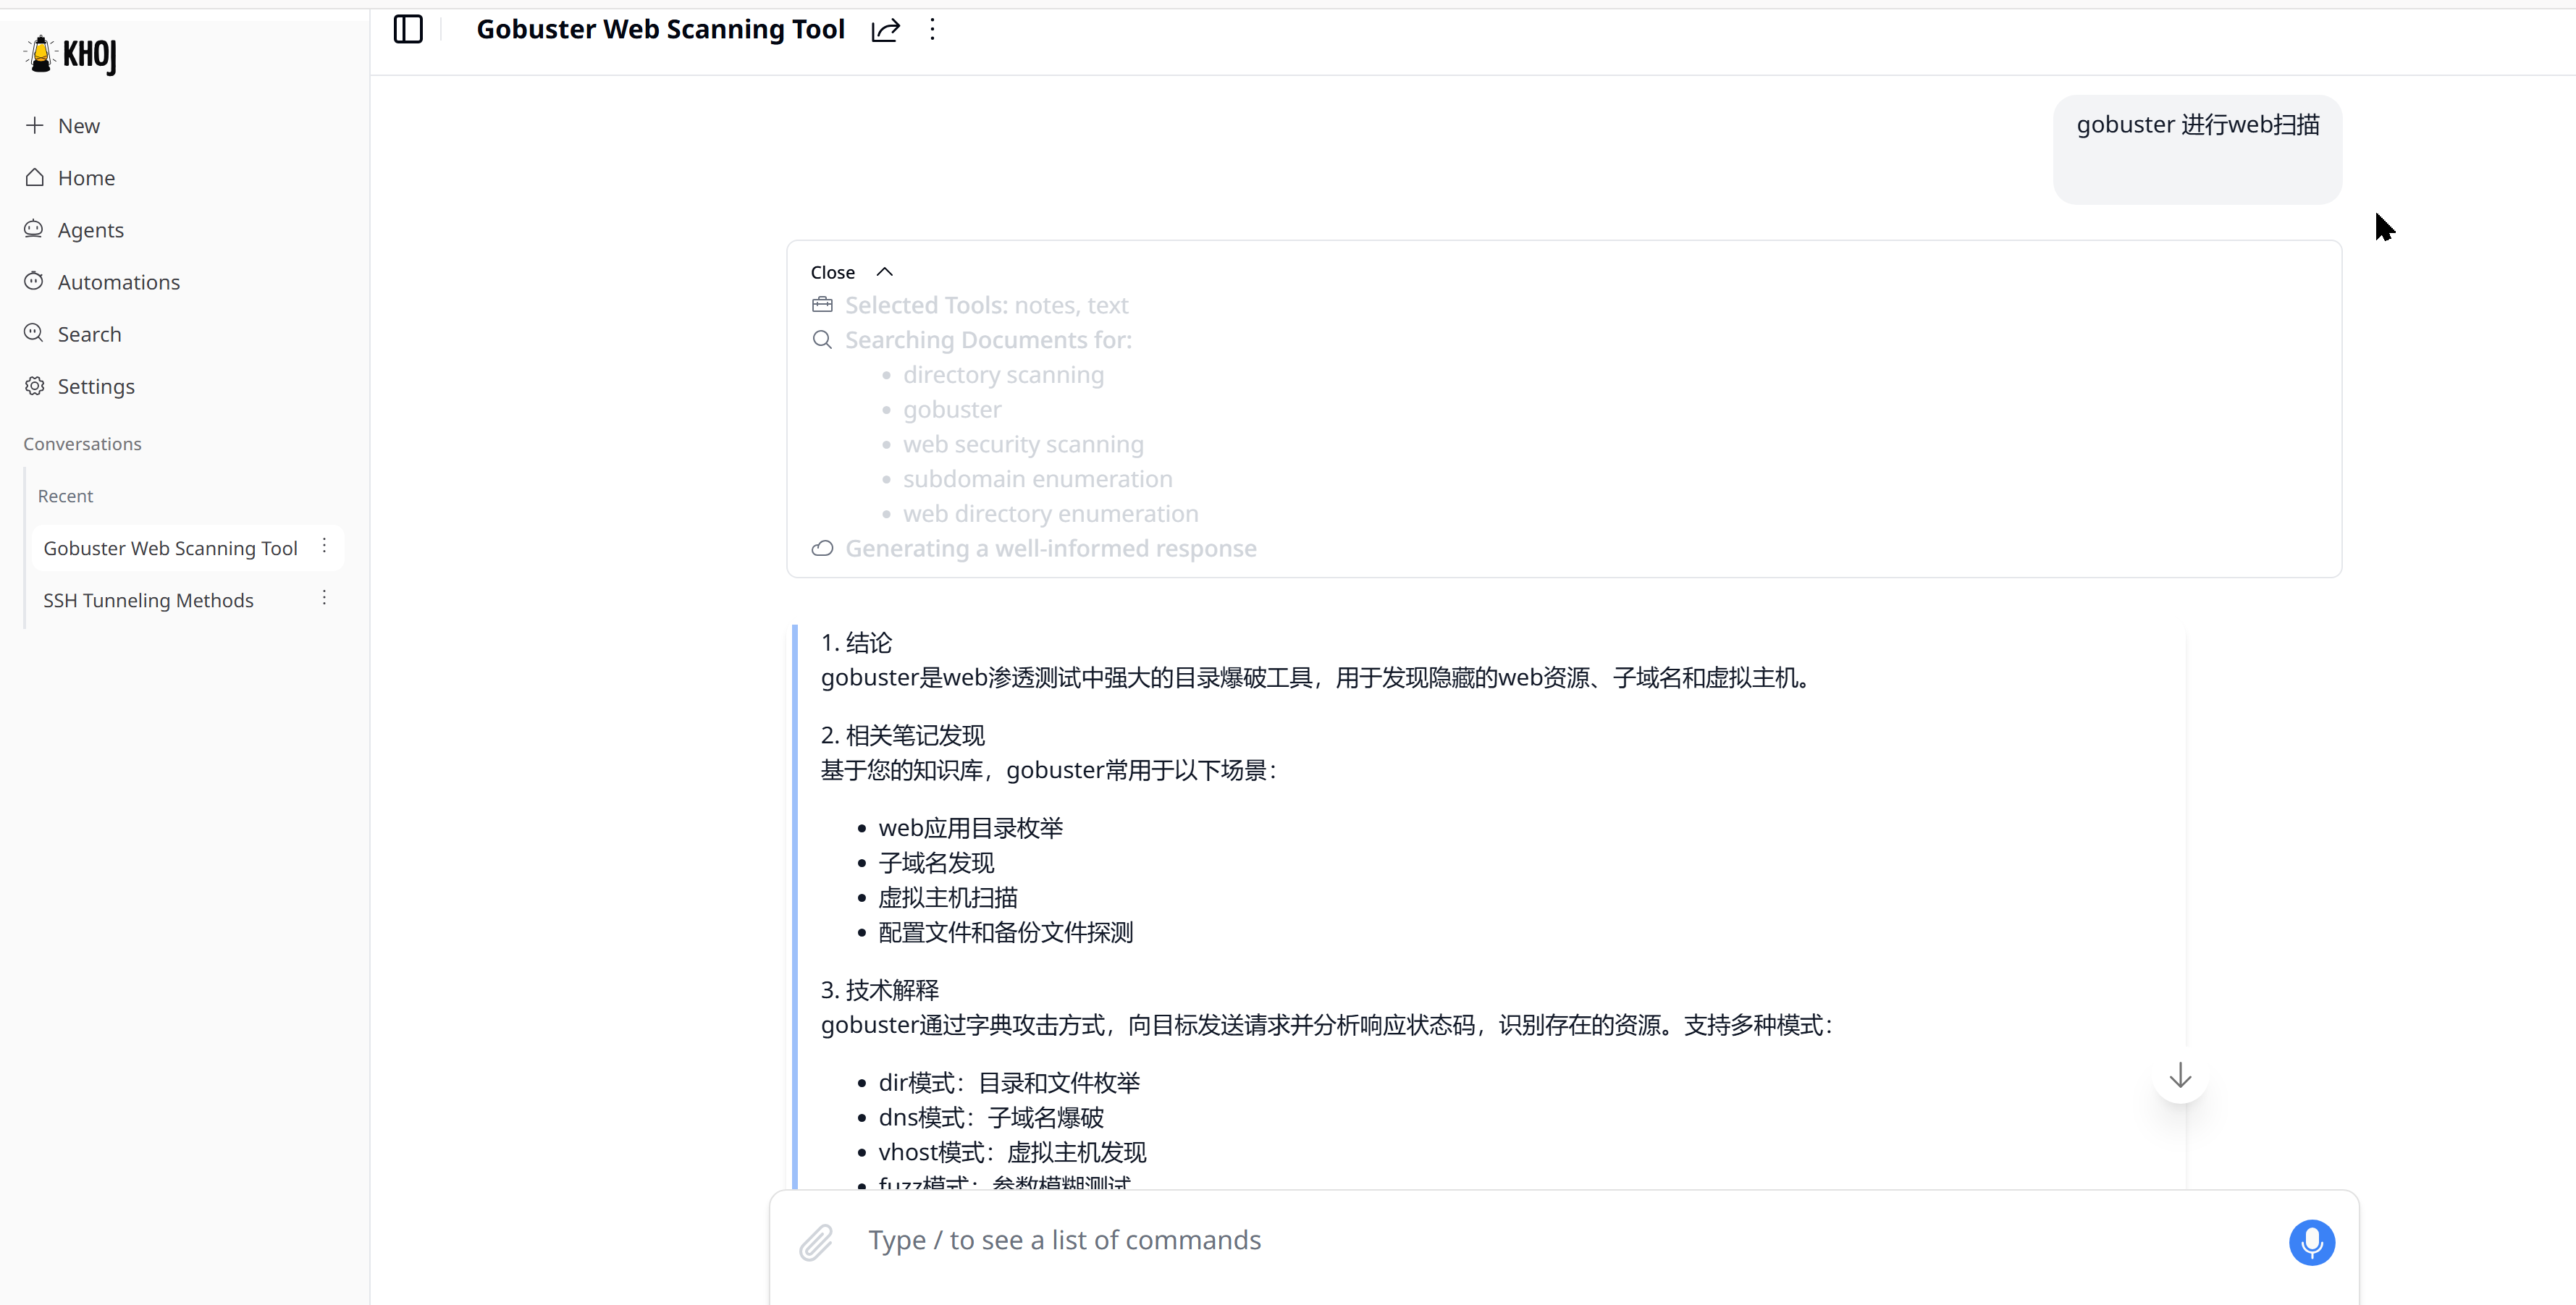The image size is (2576, 1305).
Task: Click the '虚拟主机扫描' bullet
Action: point(947,898)
